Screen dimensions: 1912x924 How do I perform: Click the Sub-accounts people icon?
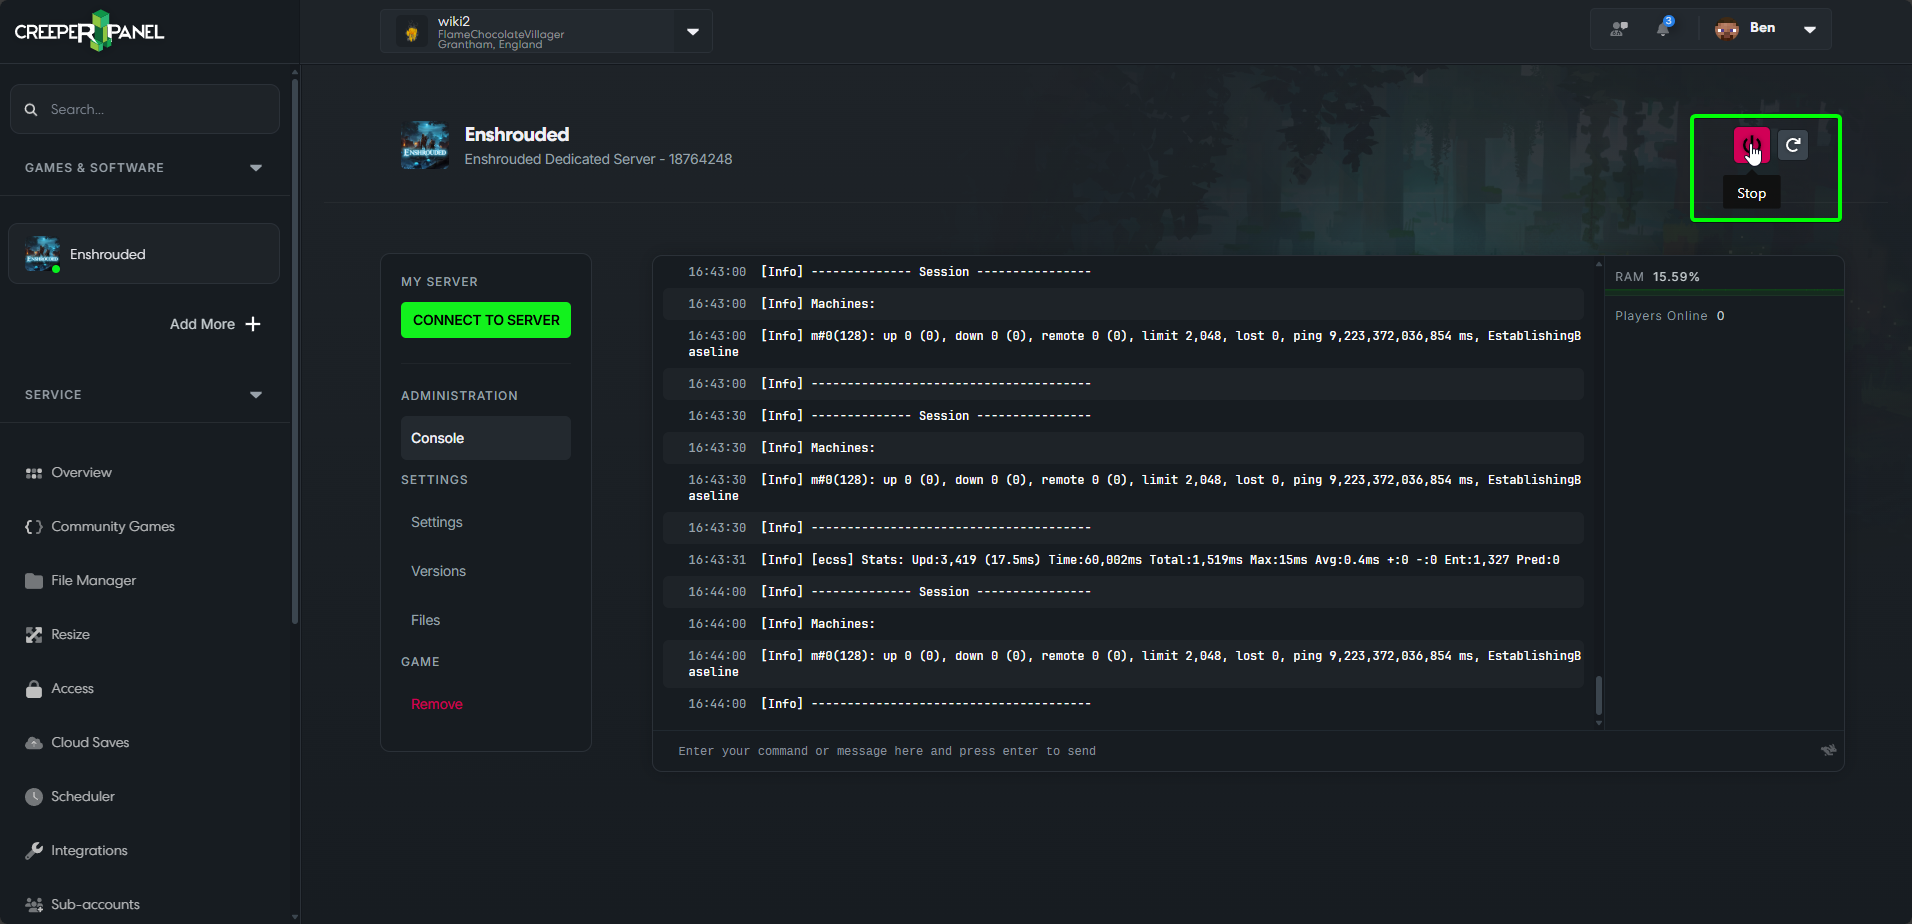click(34, 905)
